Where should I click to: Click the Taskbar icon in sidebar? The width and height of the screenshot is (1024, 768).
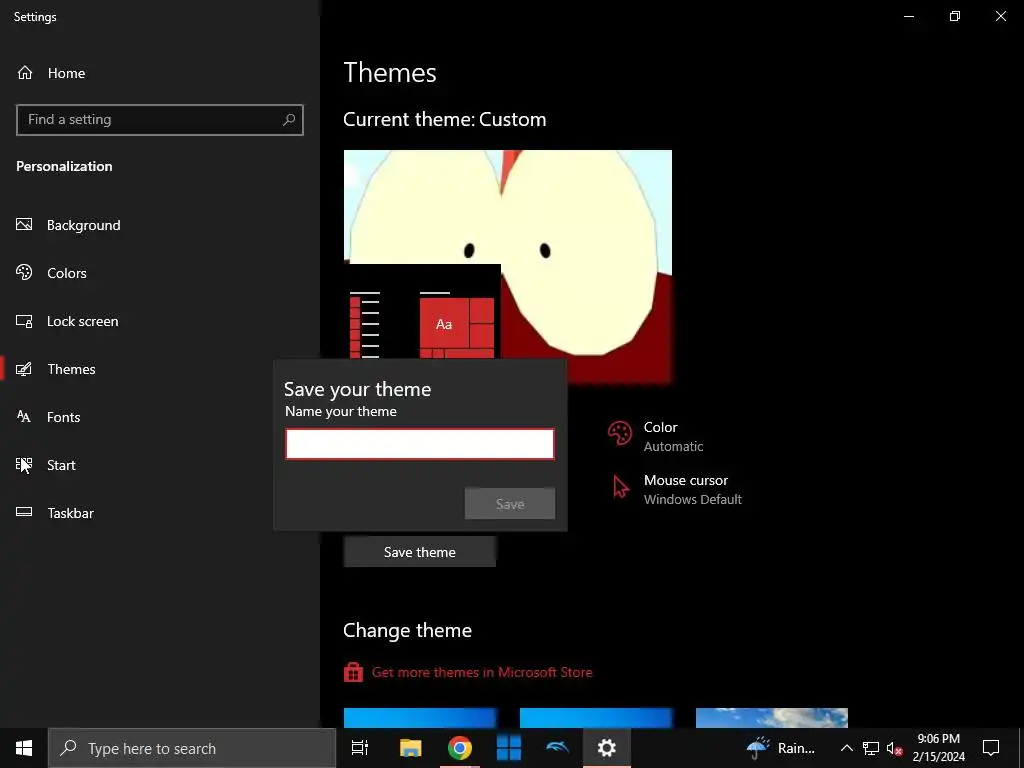[24, 512]
